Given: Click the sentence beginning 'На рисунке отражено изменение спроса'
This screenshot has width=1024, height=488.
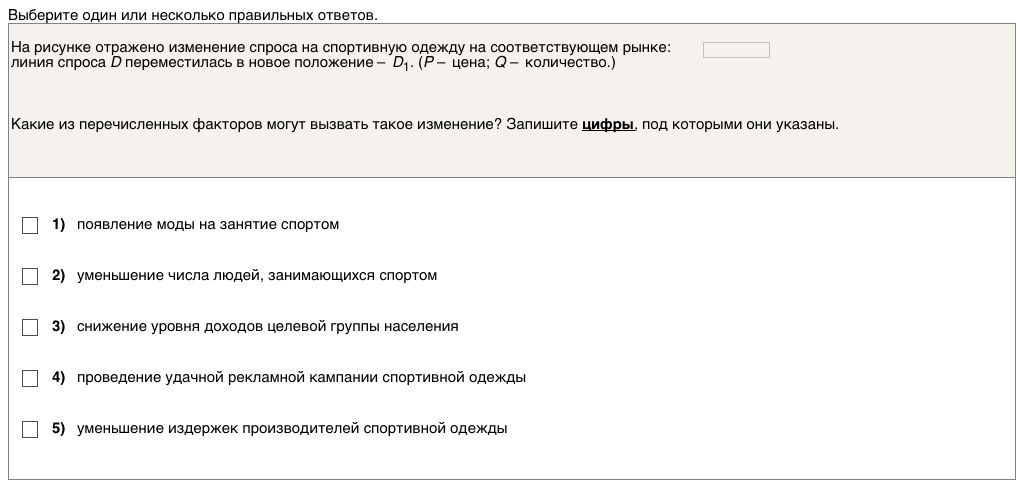Looking at the screenshot, I should coord(340,48).
